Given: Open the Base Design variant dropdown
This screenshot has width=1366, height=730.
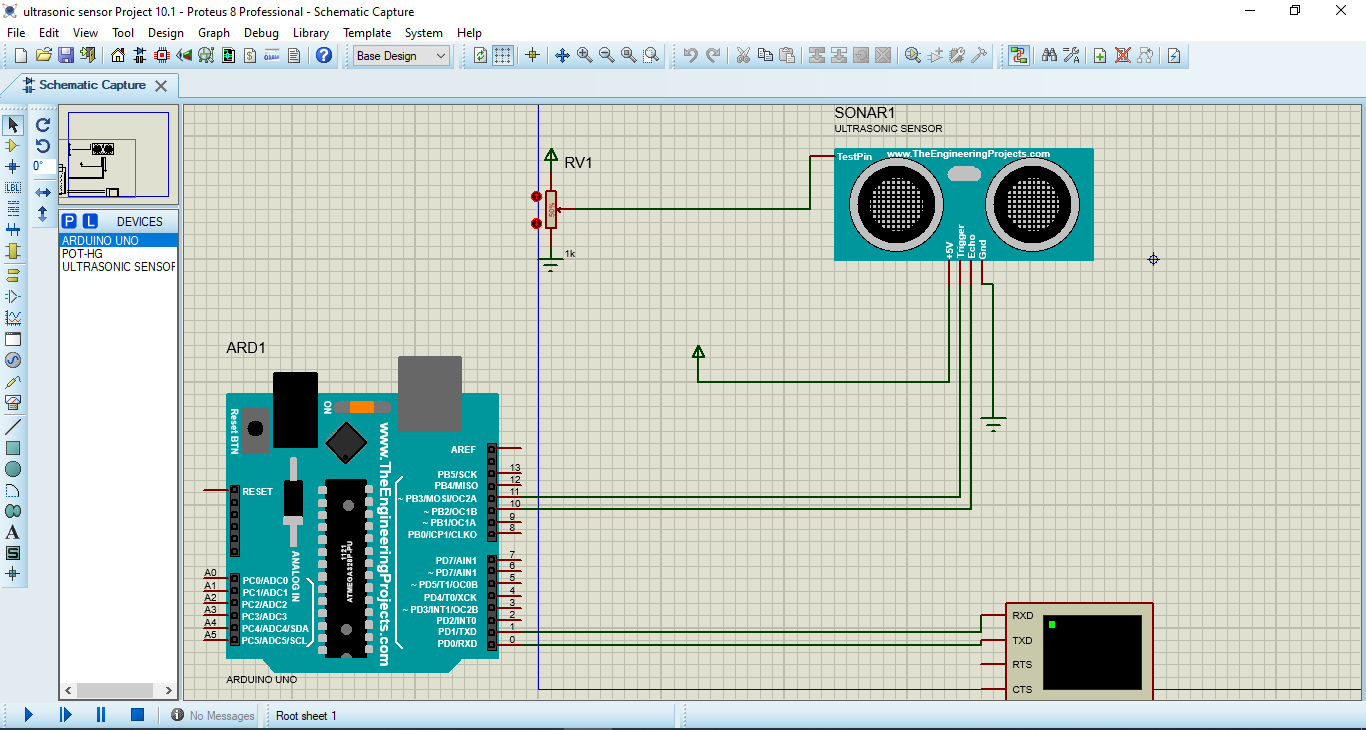Looking at the screenshot, I should coord(402,56).
